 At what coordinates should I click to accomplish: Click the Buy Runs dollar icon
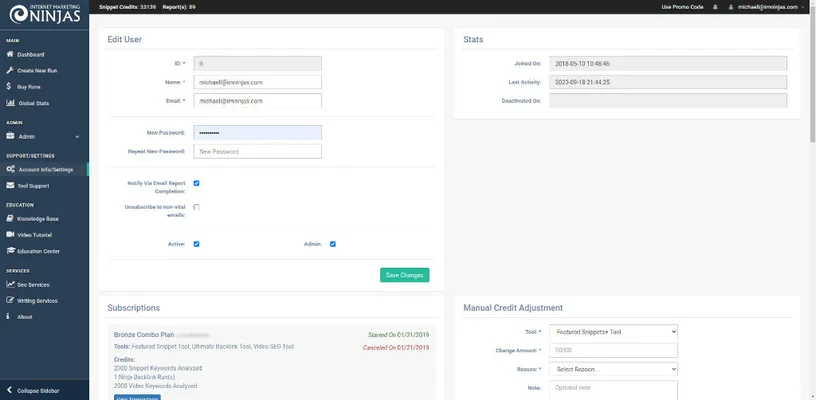10,87
